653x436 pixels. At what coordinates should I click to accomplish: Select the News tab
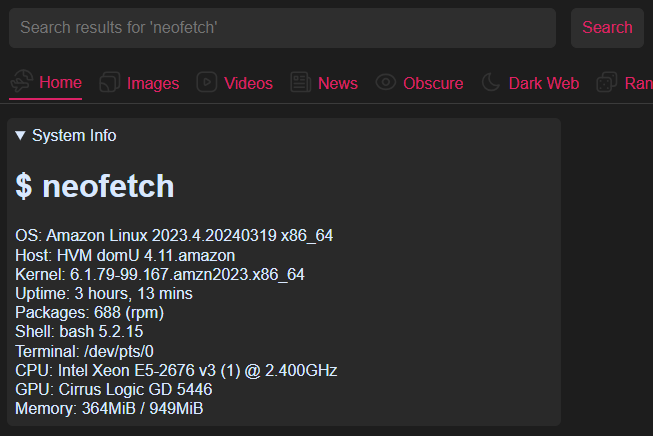point(337,83)
